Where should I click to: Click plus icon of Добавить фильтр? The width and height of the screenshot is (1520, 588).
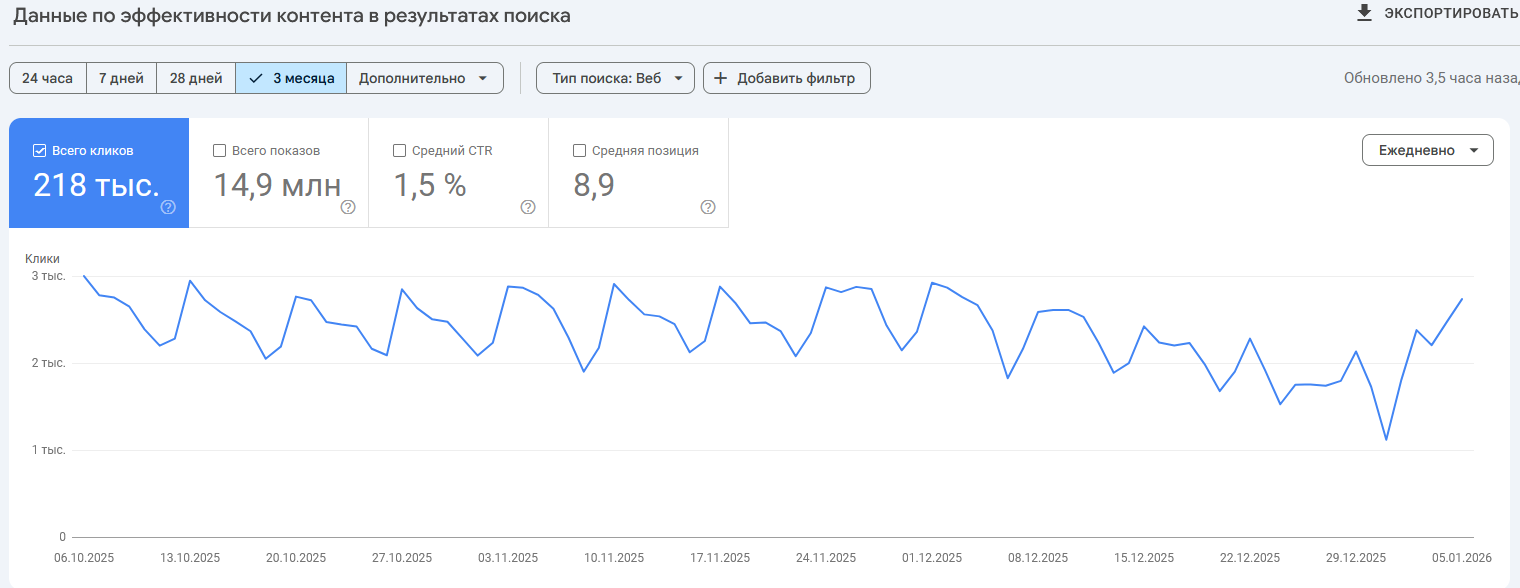tap(720, 78)
